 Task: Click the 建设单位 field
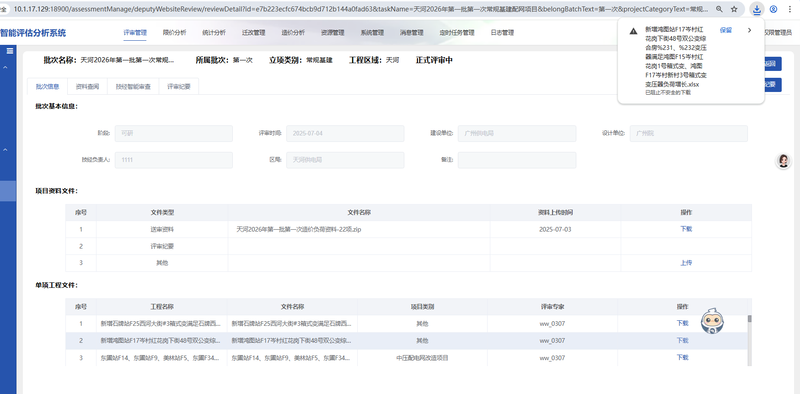[x=517, y=134]
